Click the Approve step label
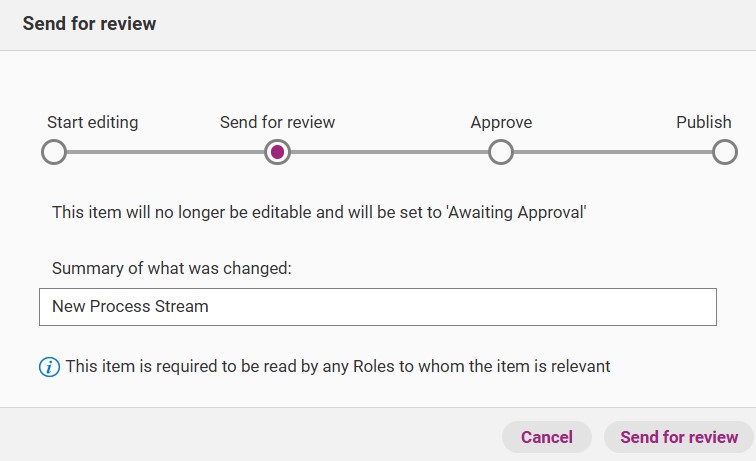The height and width of the screenshot is (461, 756). [501, 122]
